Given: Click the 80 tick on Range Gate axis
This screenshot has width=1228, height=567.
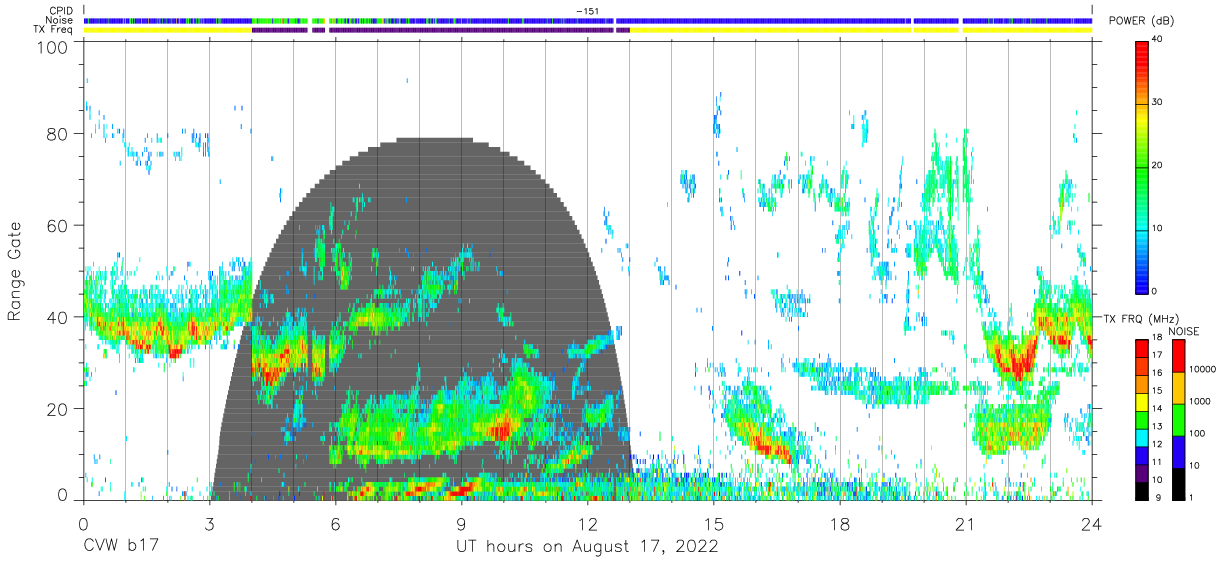Looking at the screenshot, I should click(x=56, y=134).
